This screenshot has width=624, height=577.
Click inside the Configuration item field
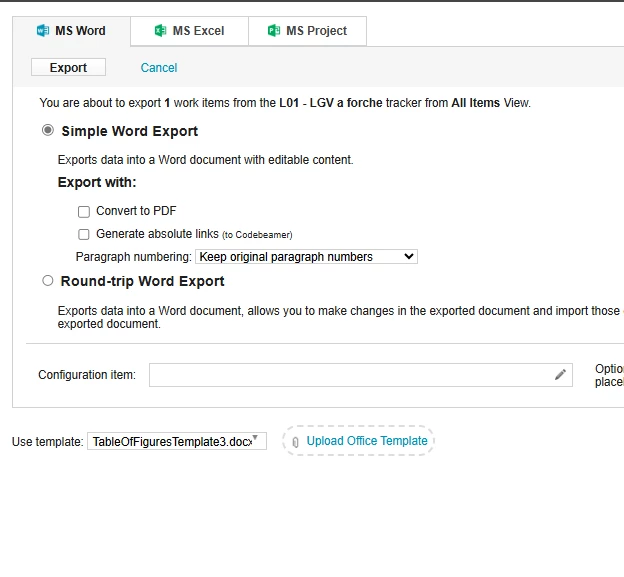(x=361, y=375)
